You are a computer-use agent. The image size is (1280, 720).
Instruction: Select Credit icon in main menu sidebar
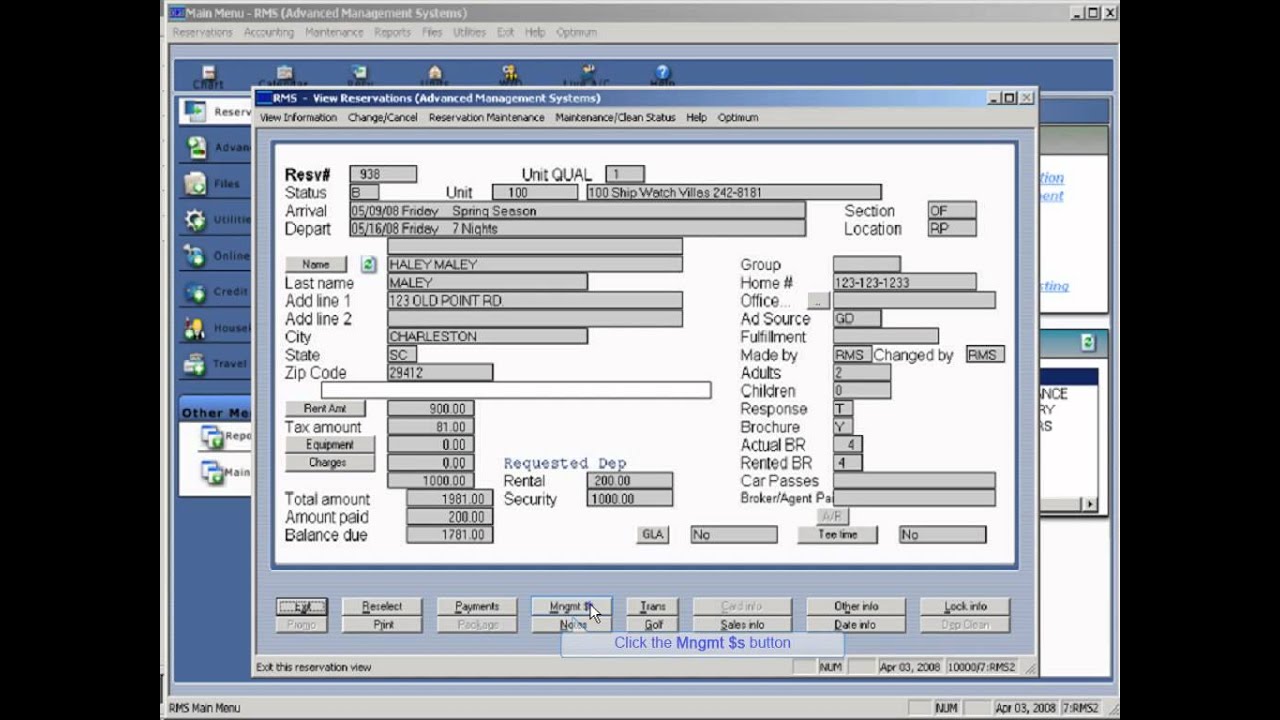[195, 291]
